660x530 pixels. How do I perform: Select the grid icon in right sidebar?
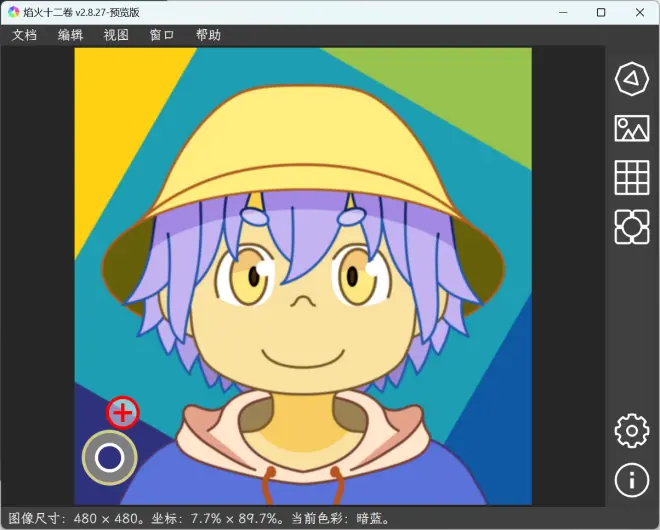click(632, 177)
